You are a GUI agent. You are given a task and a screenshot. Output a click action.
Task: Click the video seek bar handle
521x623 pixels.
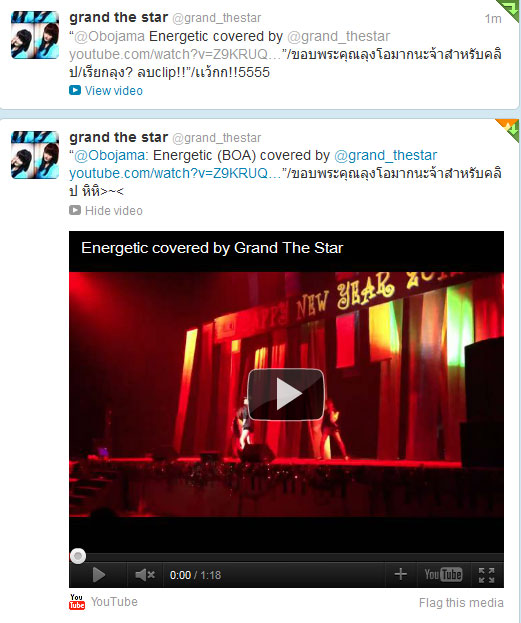click(78, 556)
